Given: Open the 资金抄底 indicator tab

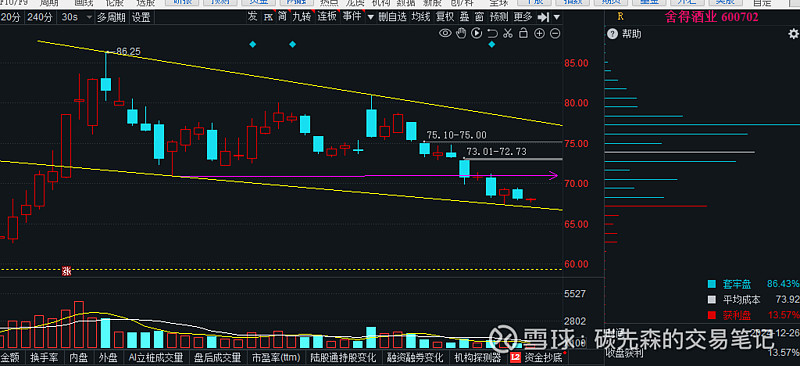Looking at the screenshot, I should (542, 357).
